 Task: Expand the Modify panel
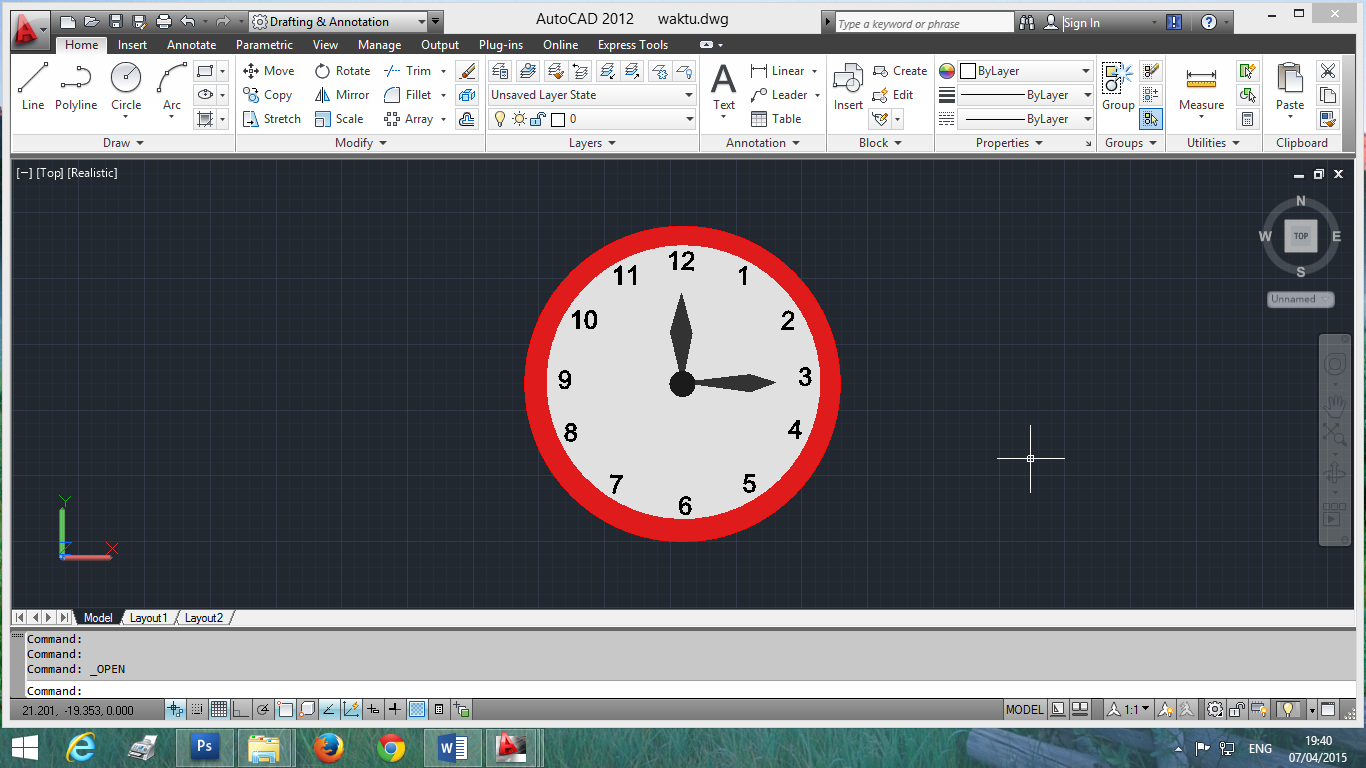coord(361,143)
